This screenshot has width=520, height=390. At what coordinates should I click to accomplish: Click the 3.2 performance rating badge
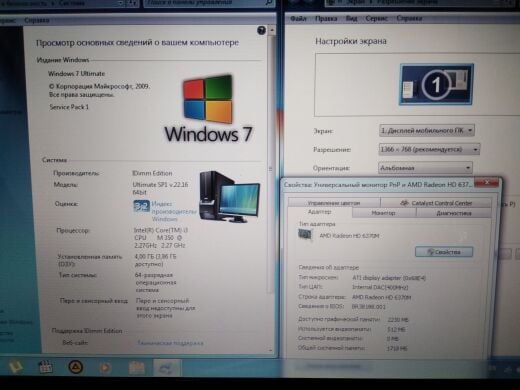(x=141, y=206)
